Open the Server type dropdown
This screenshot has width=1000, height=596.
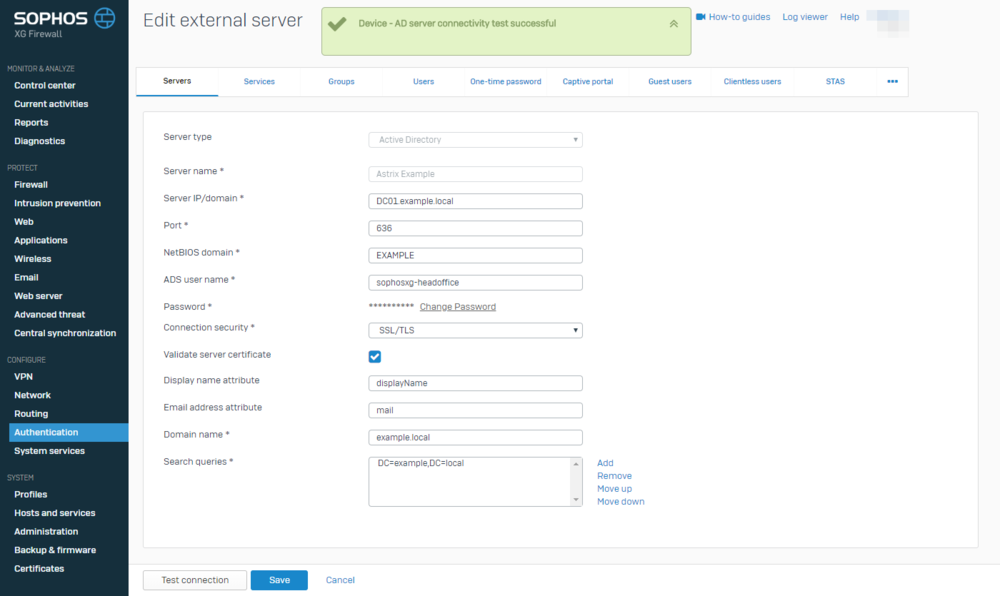tap(475, 139)
